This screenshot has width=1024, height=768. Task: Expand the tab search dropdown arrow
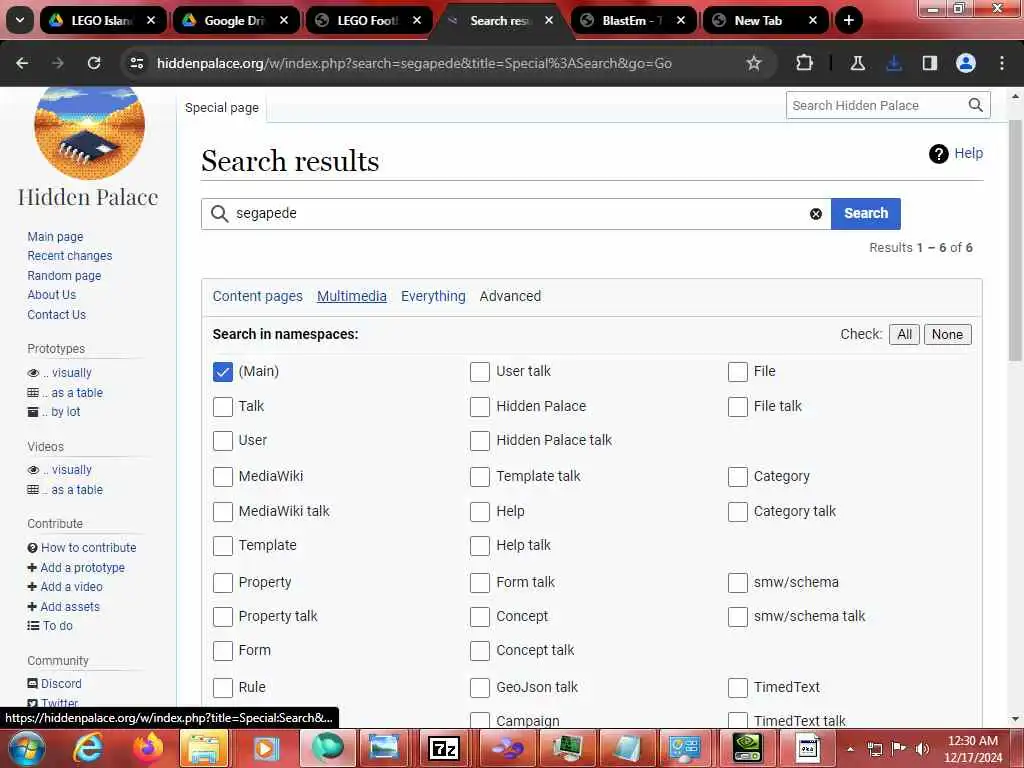(x=20, y=20)
